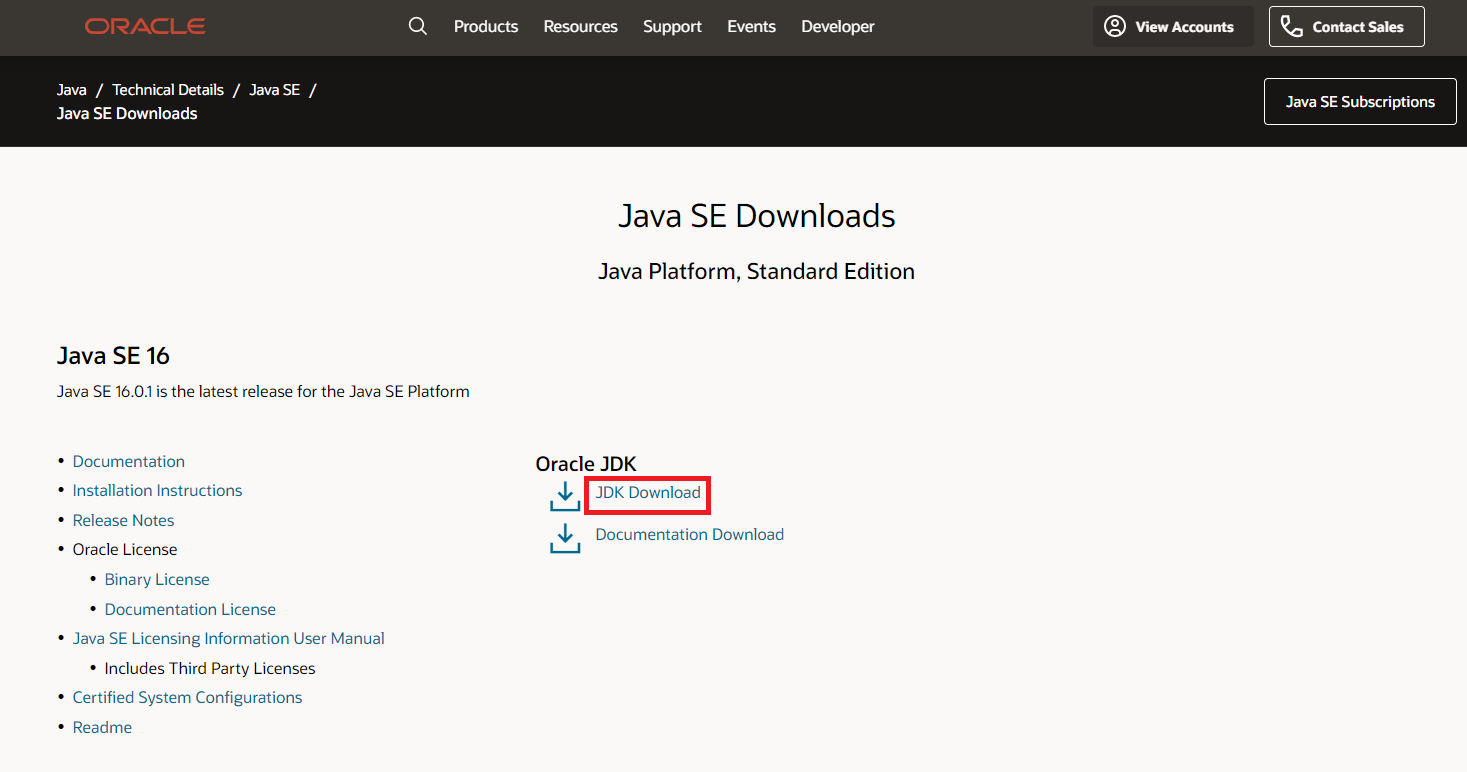Viewport: 1467px width, 772px height.
Task: Open the JDK Download link
Action: point(648,493)
